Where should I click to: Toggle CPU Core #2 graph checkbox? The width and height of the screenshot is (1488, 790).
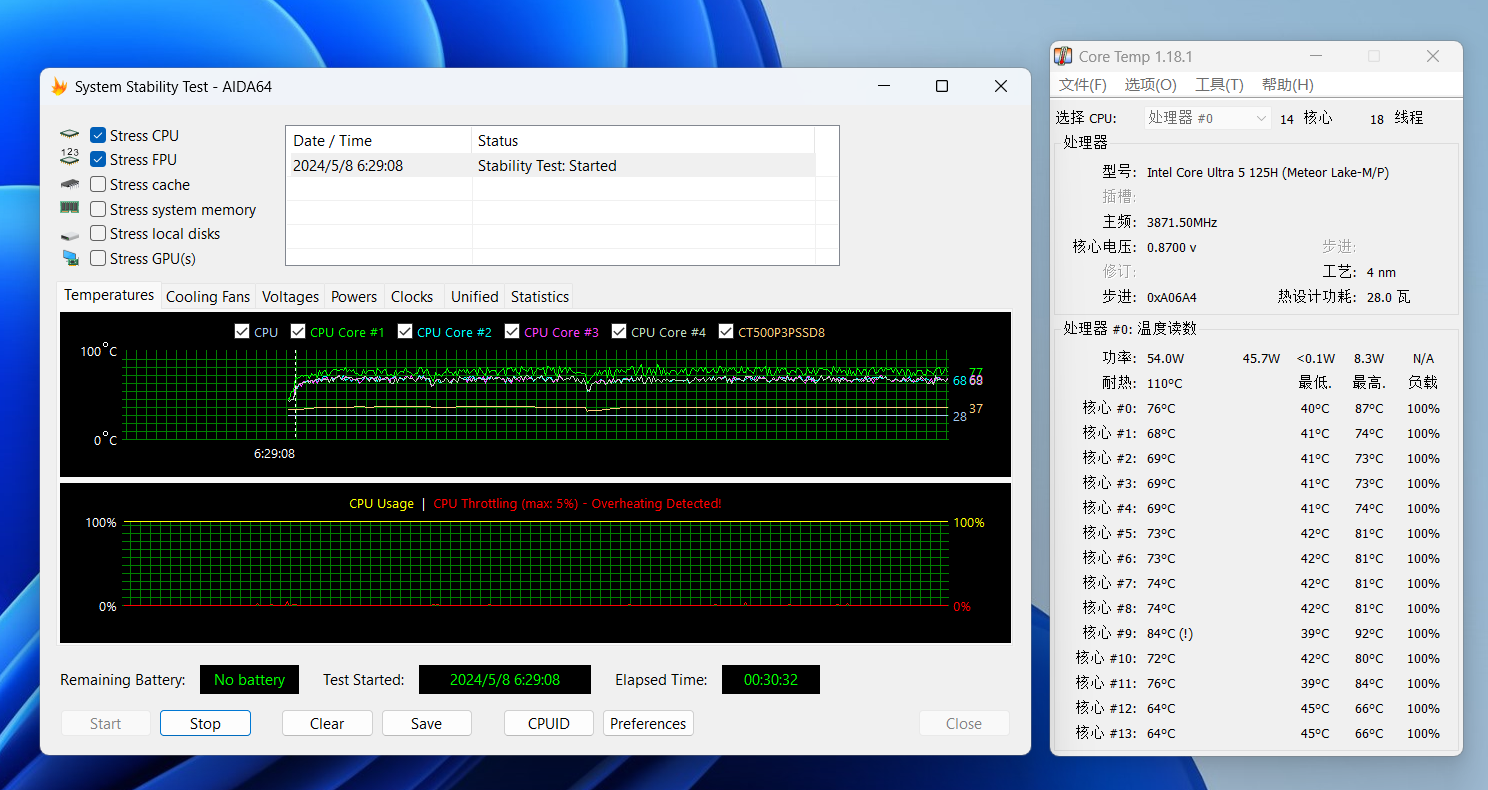(x=405, y=331)
